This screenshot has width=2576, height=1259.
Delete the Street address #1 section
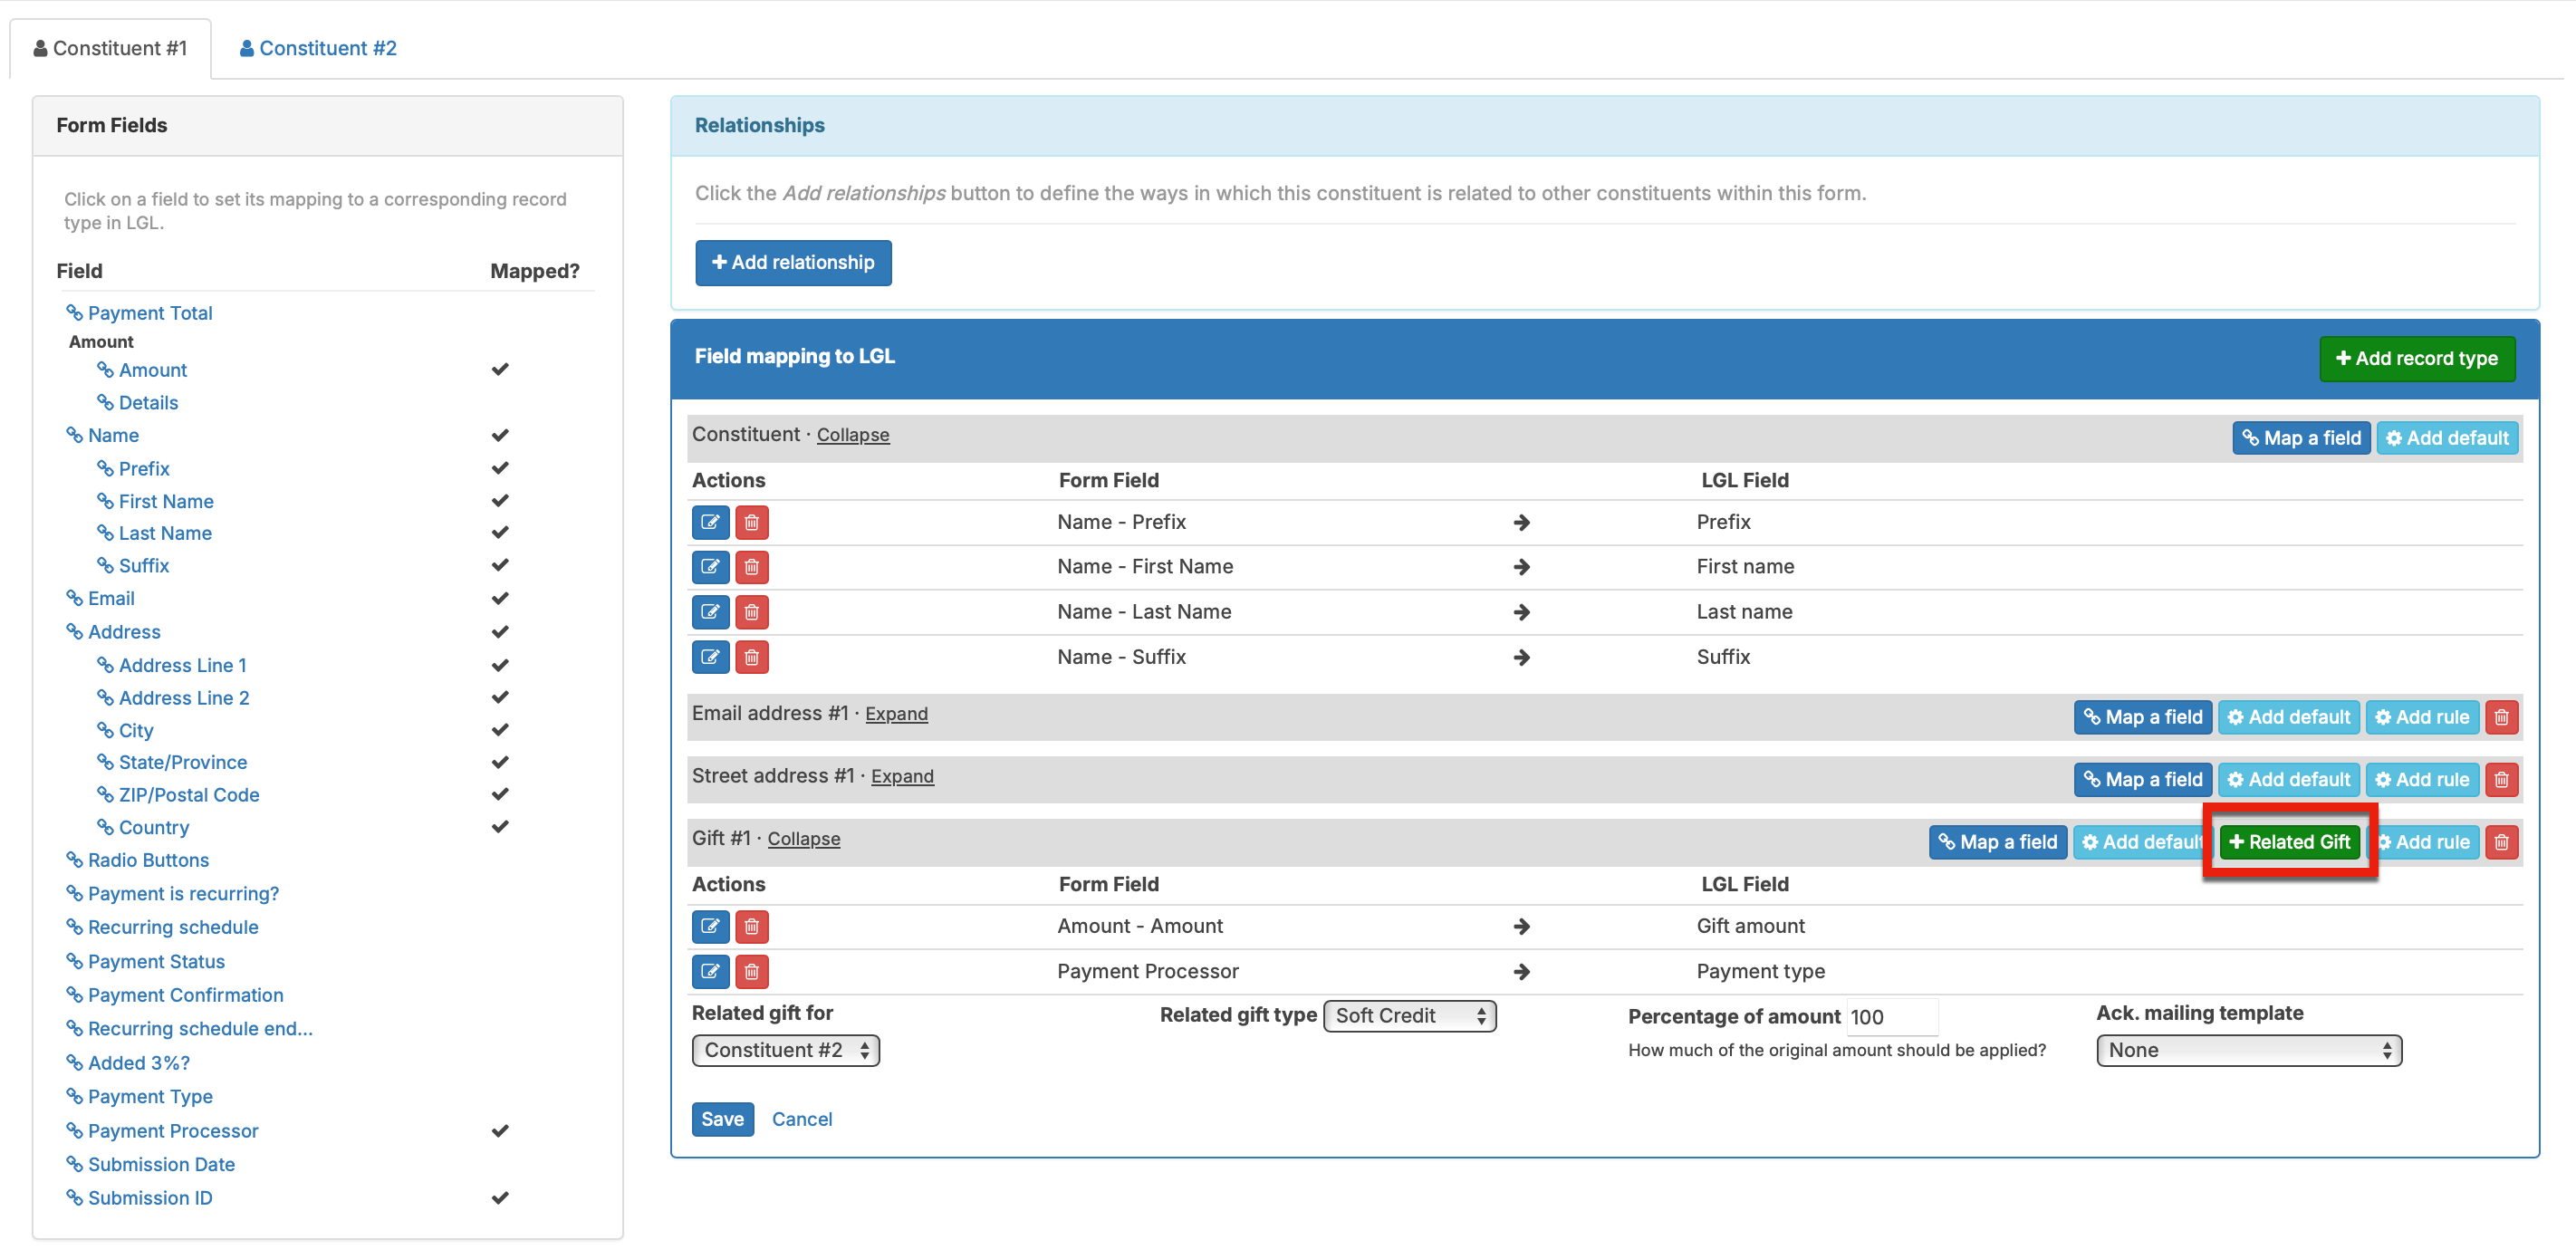pyautogui.click(x=2501, y=779)
